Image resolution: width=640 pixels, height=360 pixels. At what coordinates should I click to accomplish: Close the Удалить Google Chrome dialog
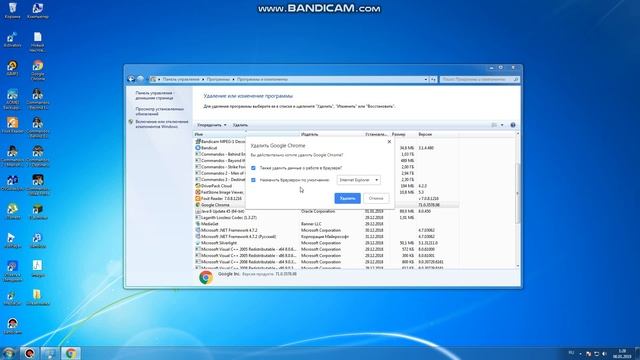coord(389,142)
